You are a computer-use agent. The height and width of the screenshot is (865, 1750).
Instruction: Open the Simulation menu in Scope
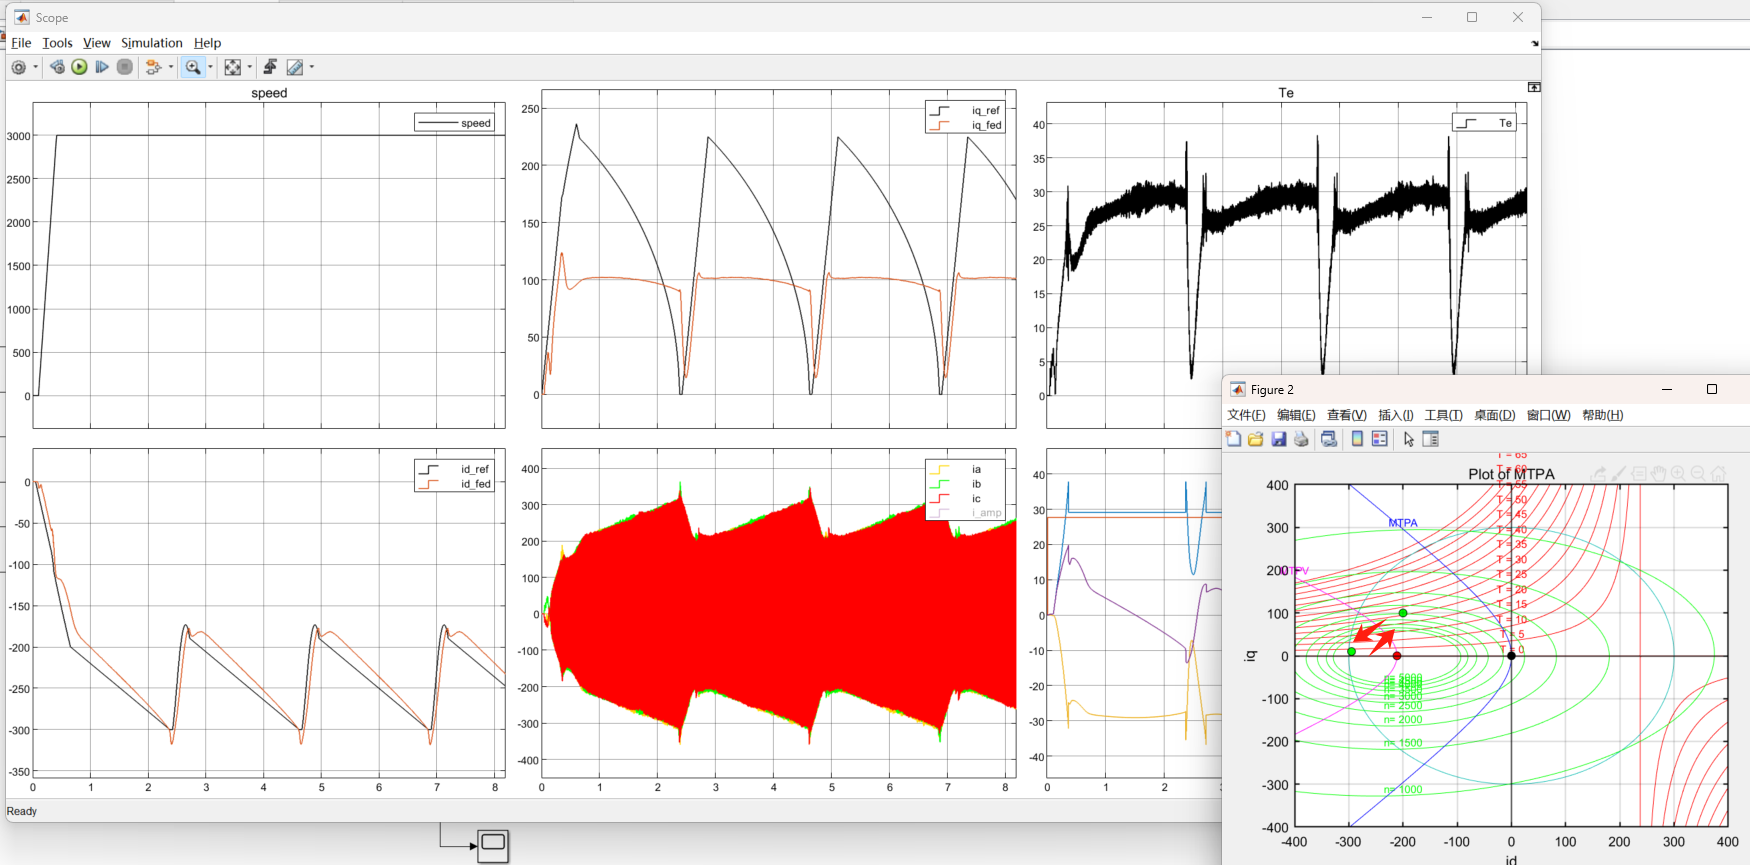tap(152, 43)
